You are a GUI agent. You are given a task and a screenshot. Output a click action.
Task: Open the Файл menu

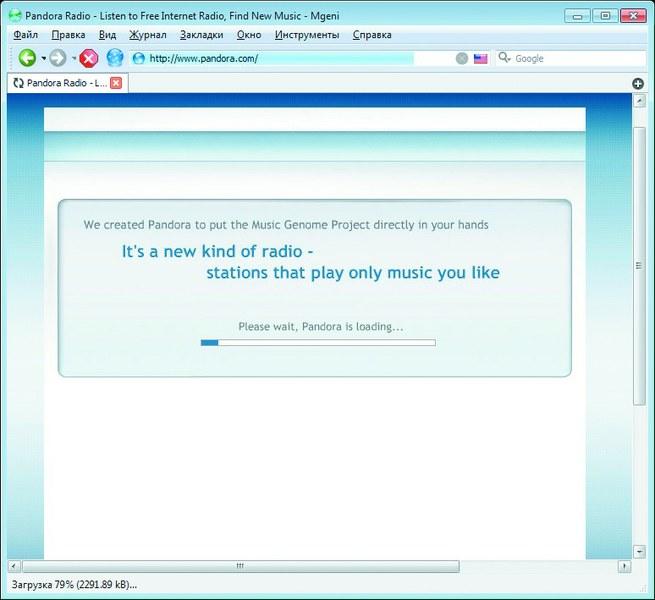click(x=26, y=35)
